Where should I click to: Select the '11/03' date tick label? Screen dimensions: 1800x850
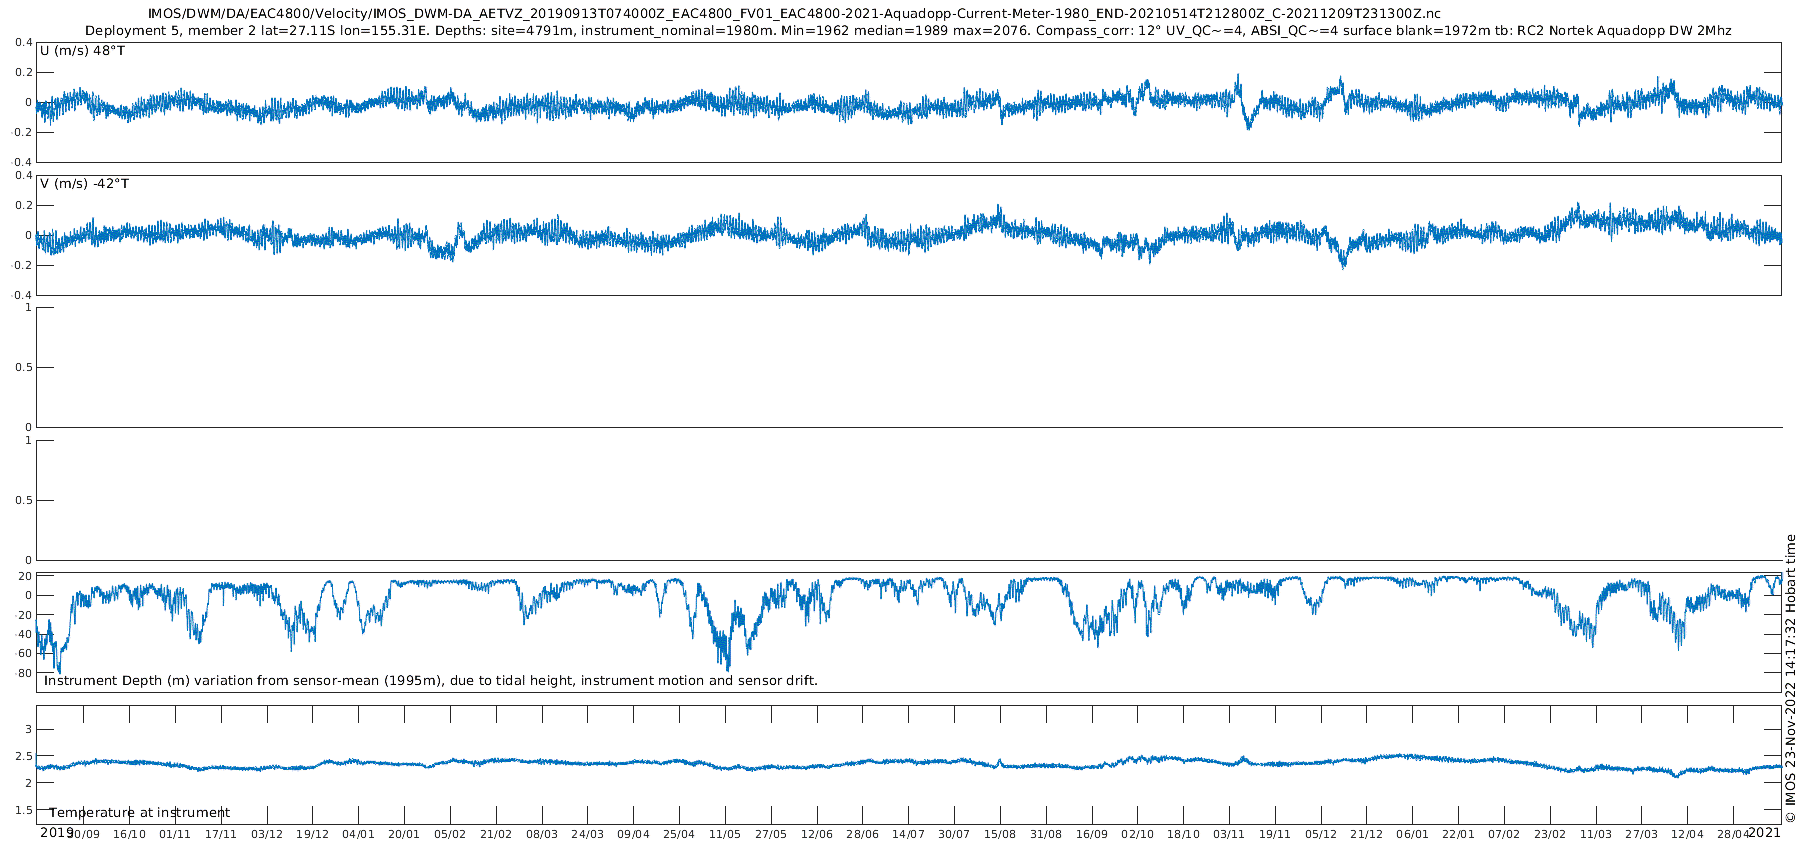pyautogui.click(x=1596, y=834)
